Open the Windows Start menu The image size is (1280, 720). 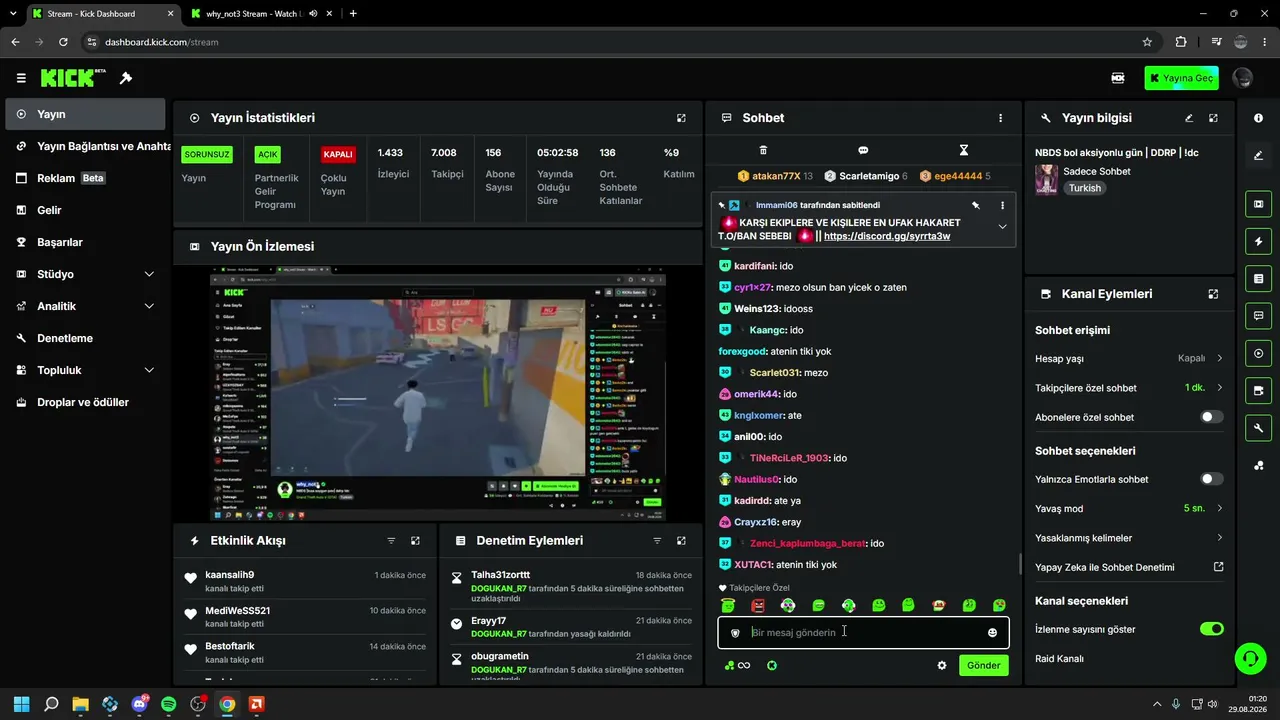(22, 704)
